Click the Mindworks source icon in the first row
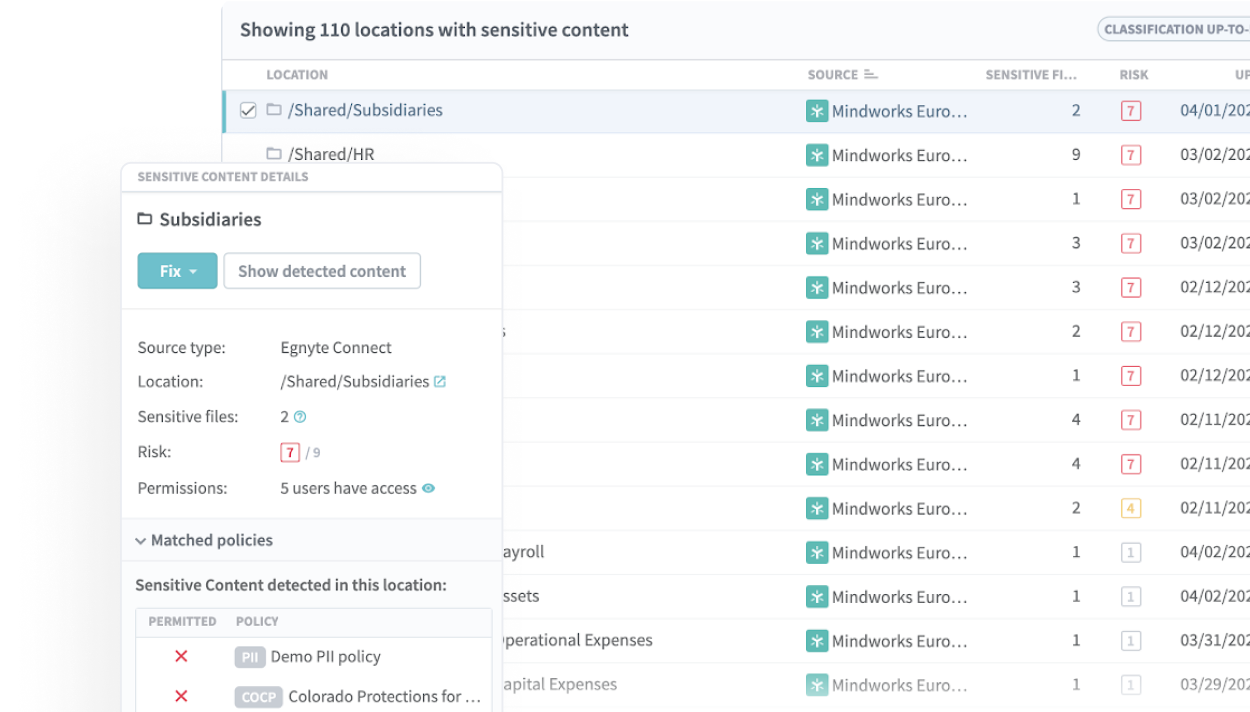The width and height of the screenshot is (1250, 712). [x=817, y=111]
